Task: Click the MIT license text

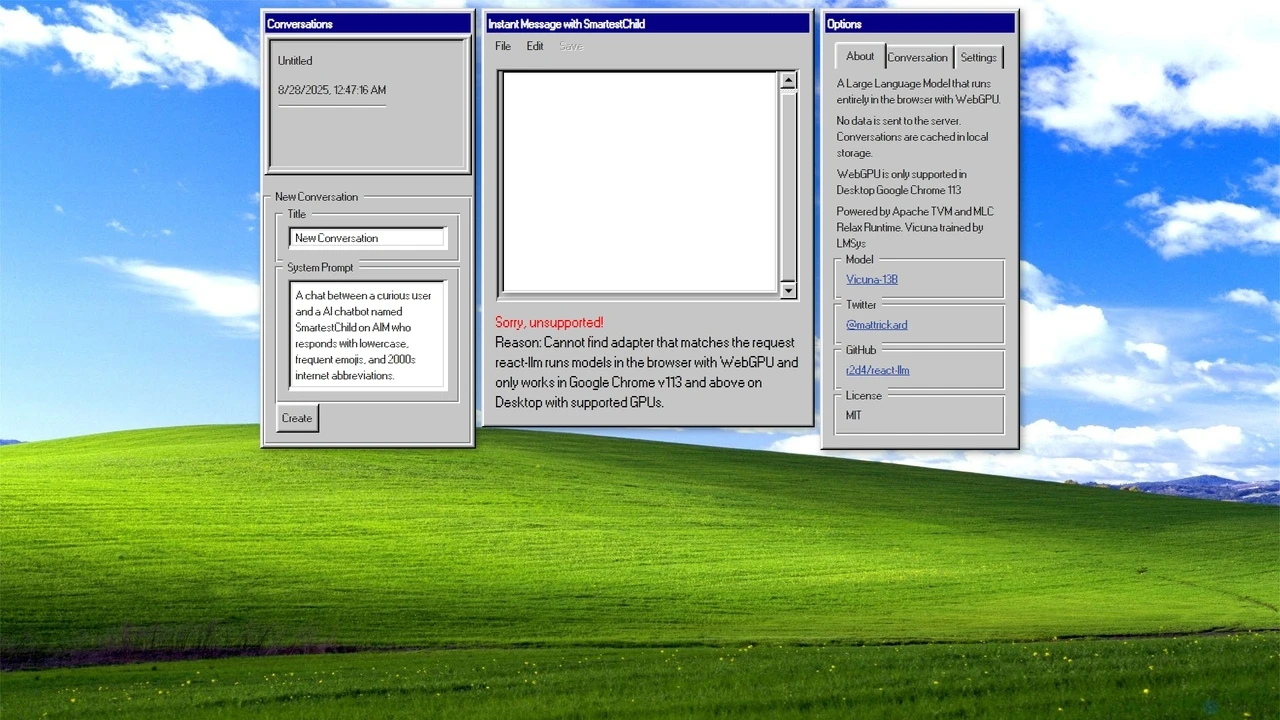Action: coord(854,415)
